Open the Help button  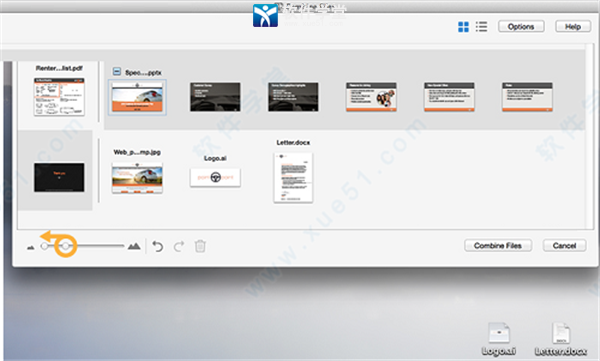[572, 26]
